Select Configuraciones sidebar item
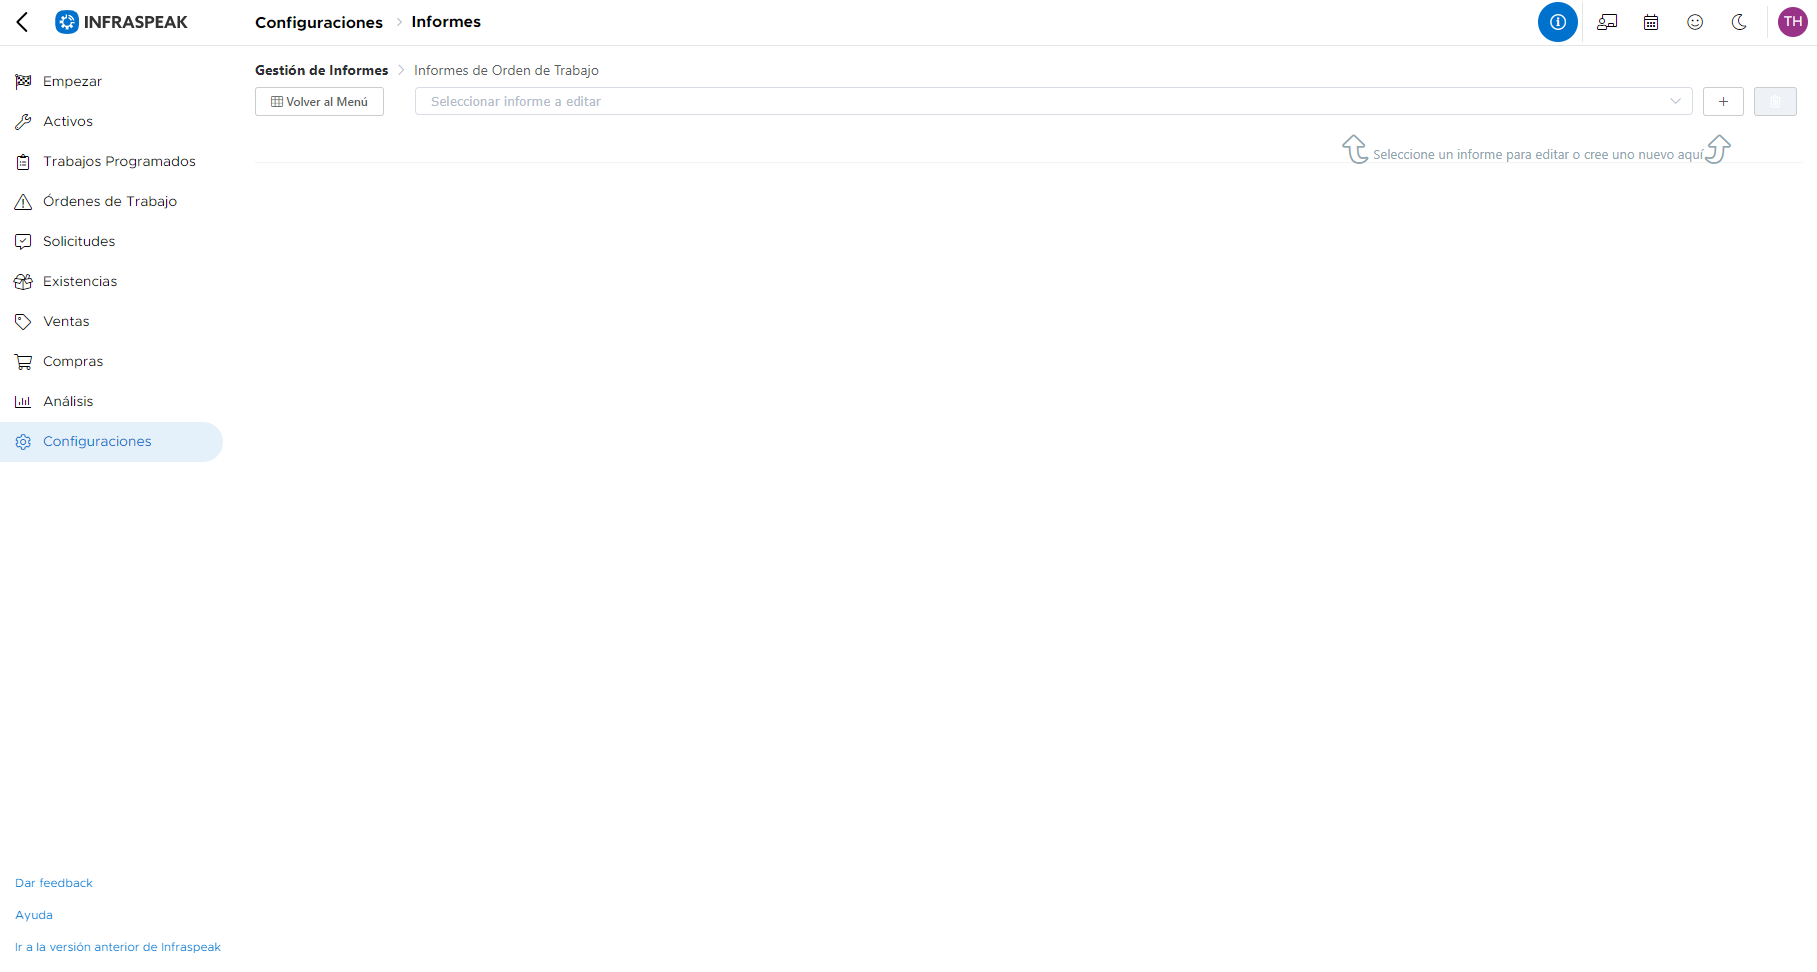The height and width of the screenshot is (972, 1817). pyautogui.click(x=111, y=442)
